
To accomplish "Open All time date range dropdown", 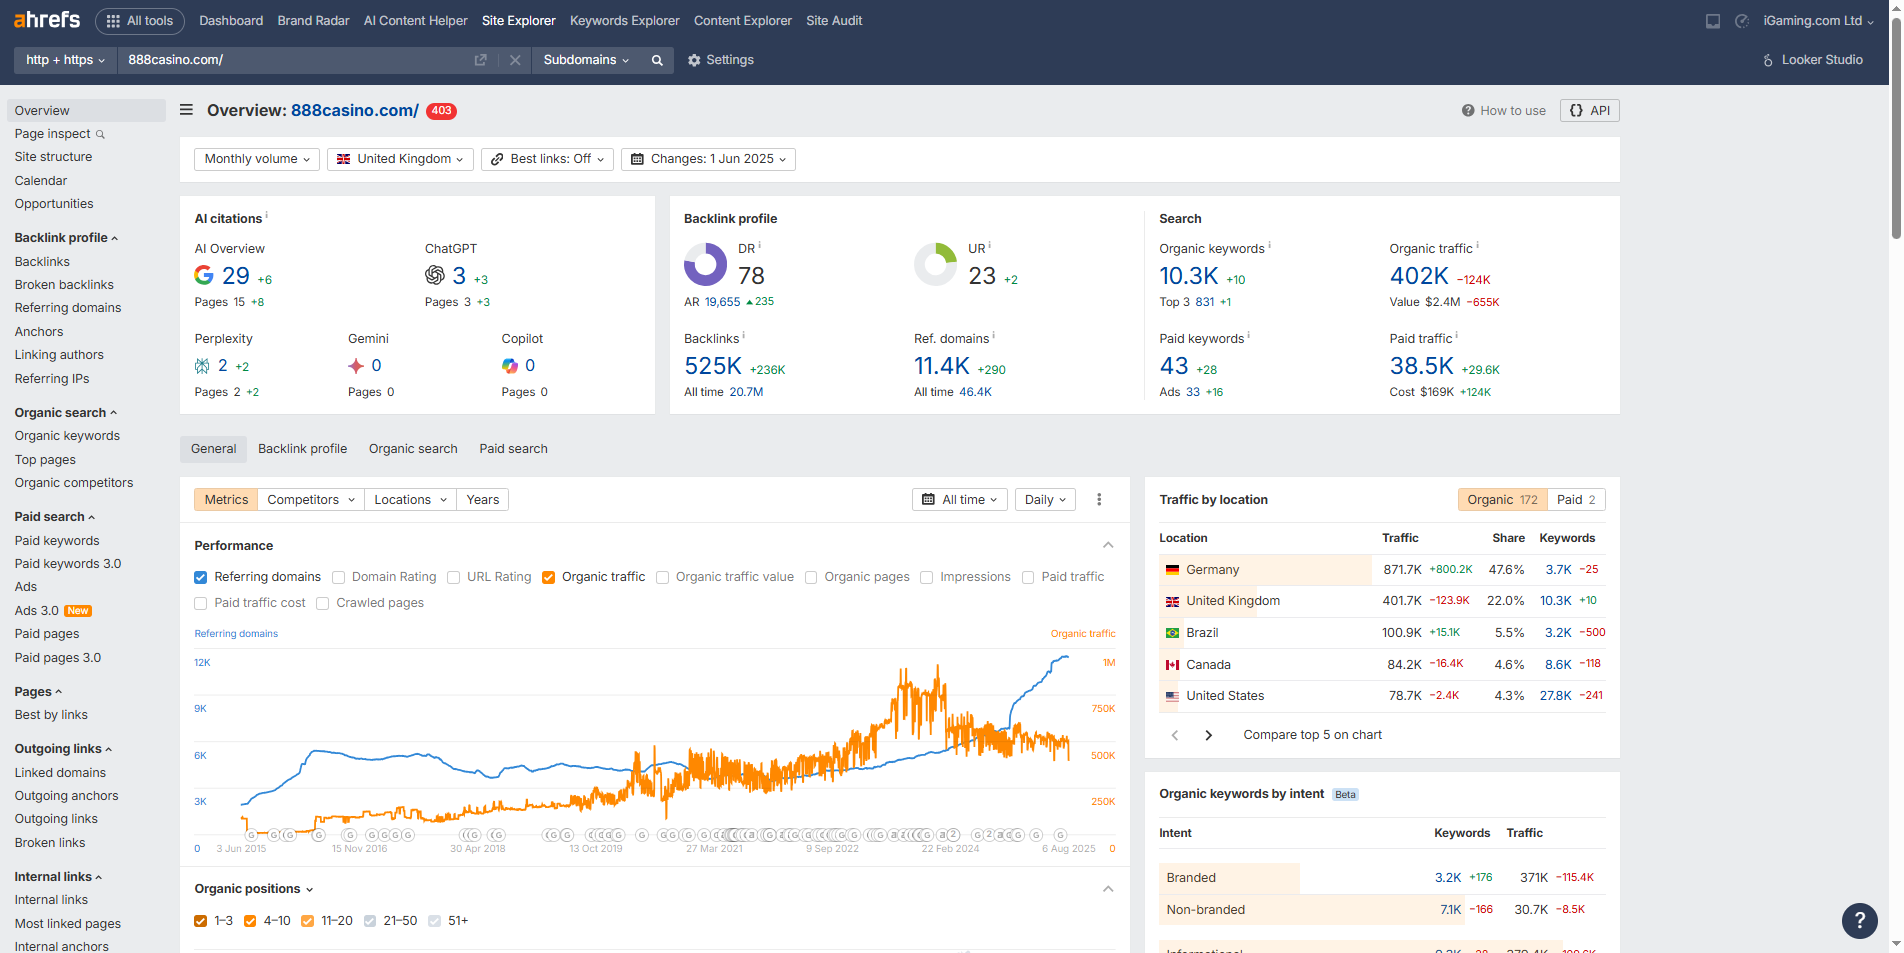I will click(x=960, y=500).
